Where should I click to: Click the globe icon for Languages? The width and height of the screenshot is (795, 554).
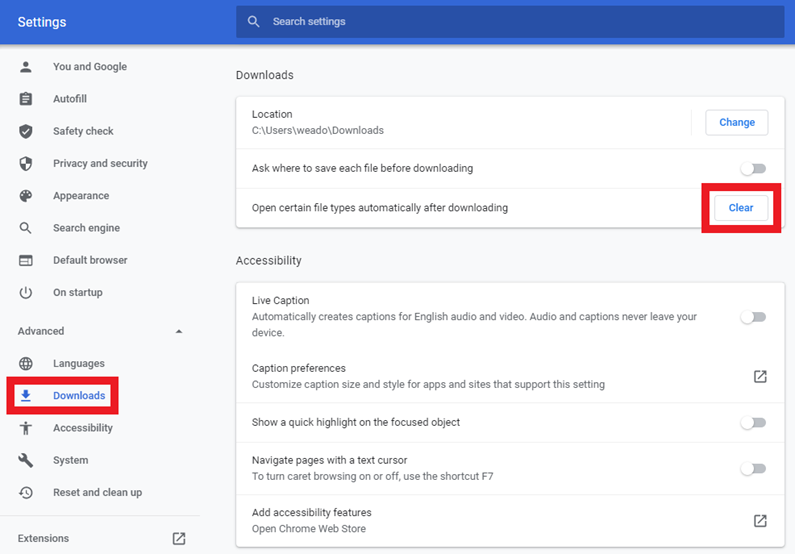[26, 363]
